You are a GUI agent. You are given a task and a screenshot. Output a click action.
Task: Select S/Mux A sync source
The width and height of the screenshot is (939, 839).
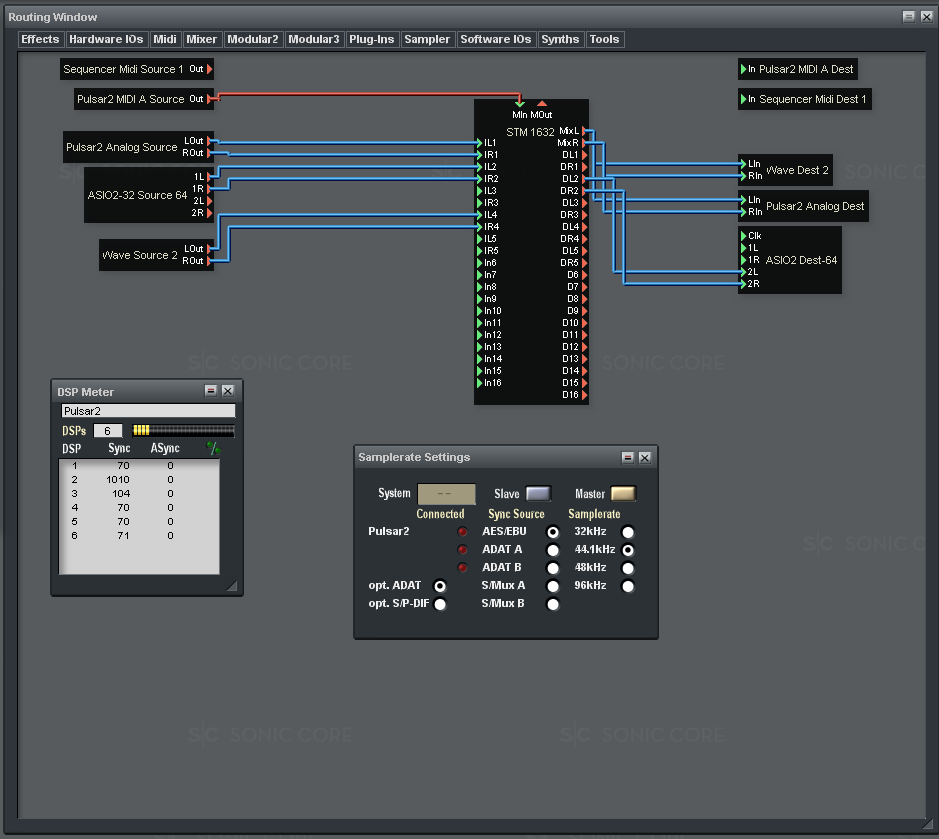click(x=553, y=586)
